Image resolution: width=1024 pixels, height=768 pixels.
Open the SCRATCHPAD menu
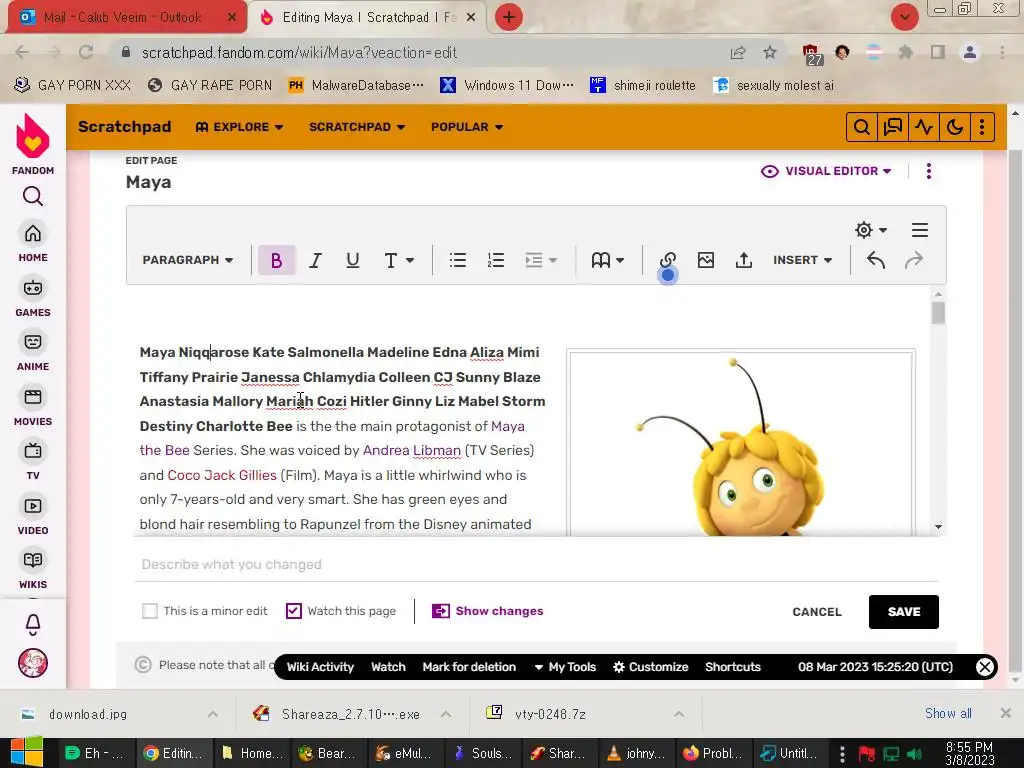357,127
